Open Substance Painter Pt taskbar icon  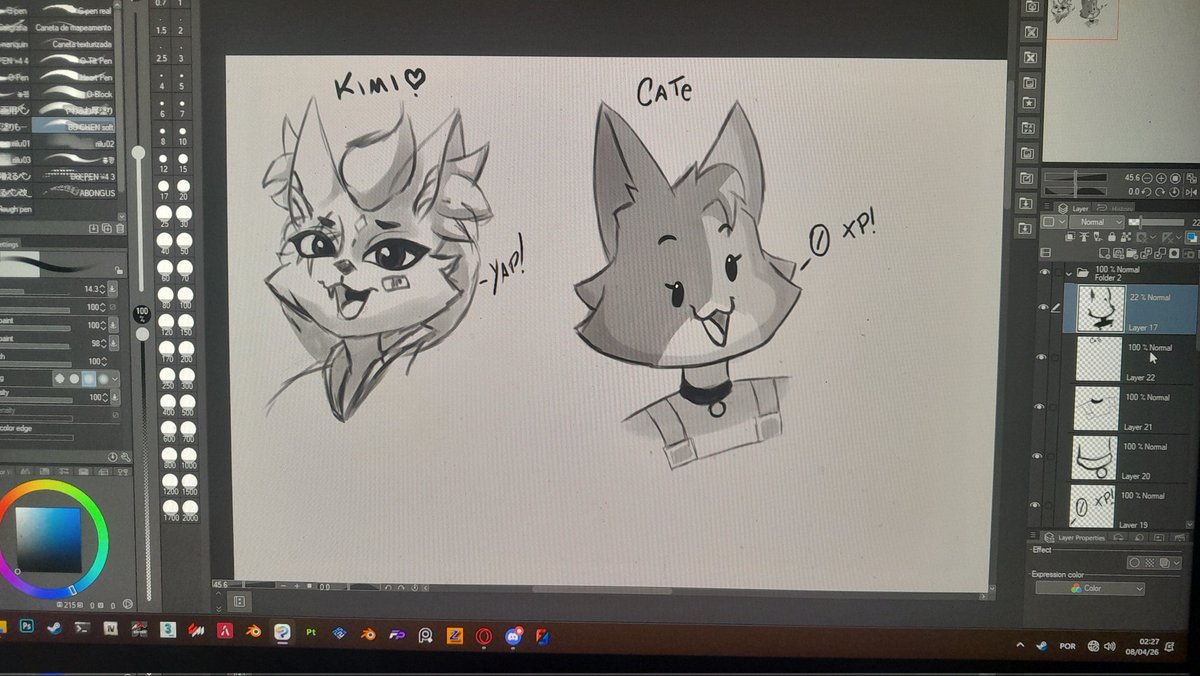311,632
